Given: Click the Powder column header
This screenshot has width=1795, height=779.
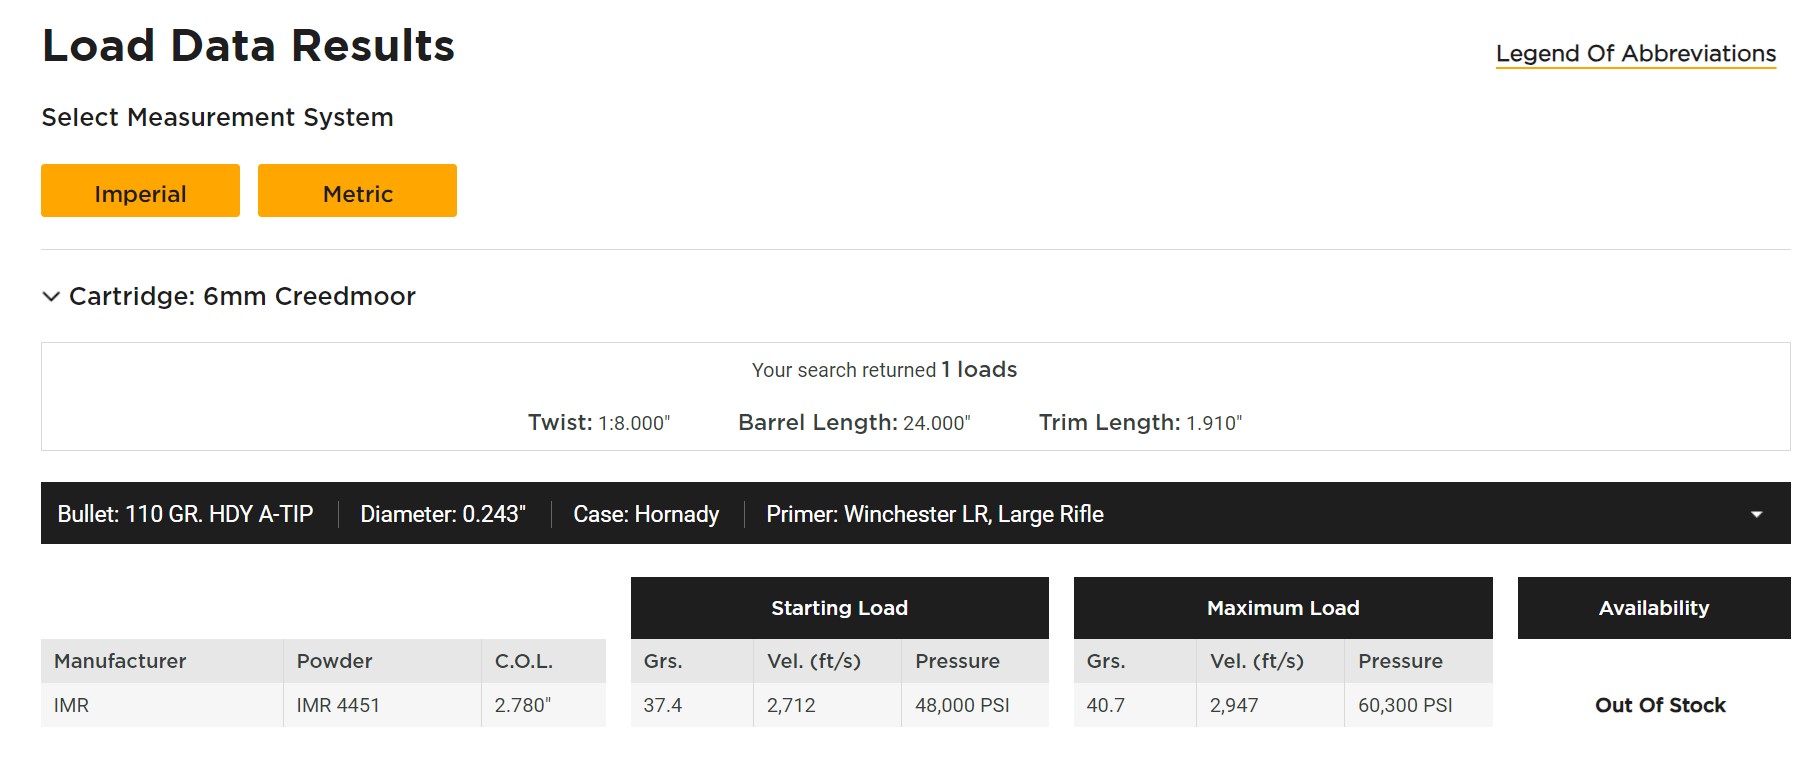Looking at the screenshot, I should click(334, 661).
